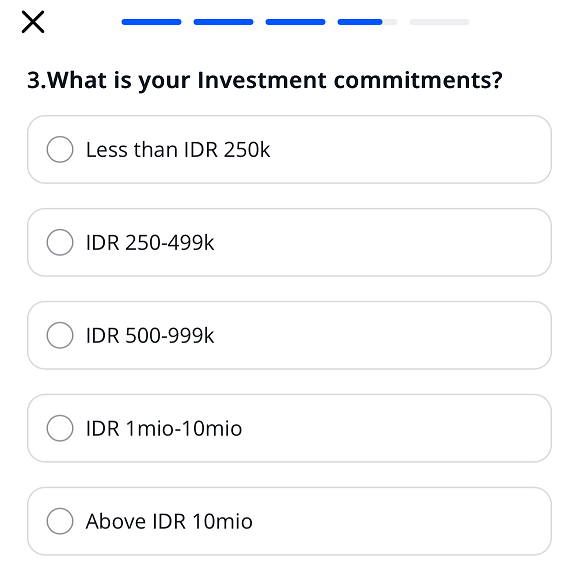Pick the 'IDR 500-999k' option label
564x574 pixels.
[x=150, y=336]
